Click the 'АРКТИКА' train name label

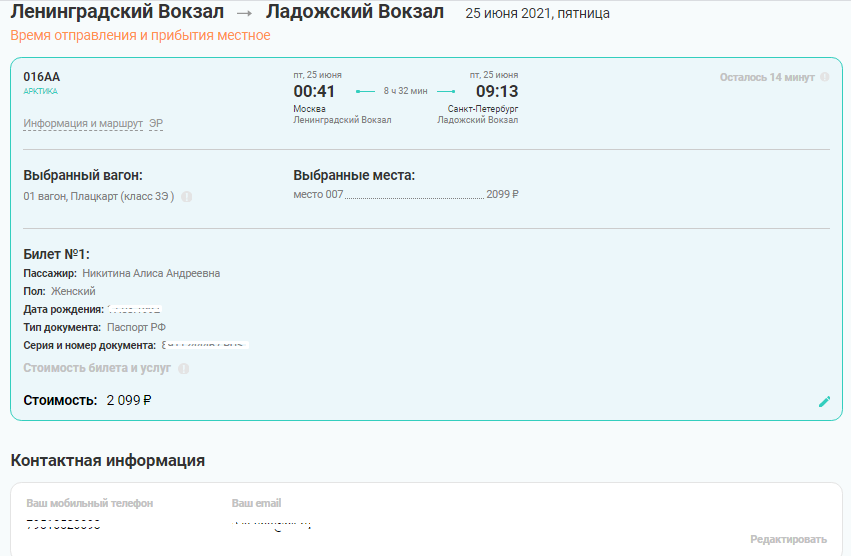40,91
